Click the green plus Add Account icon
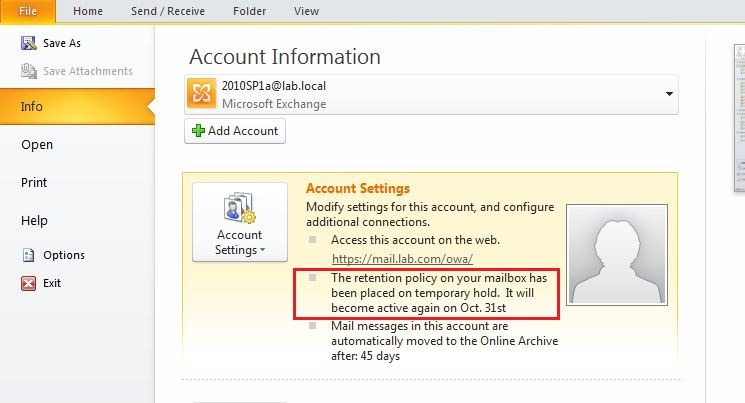 point(198,131)
